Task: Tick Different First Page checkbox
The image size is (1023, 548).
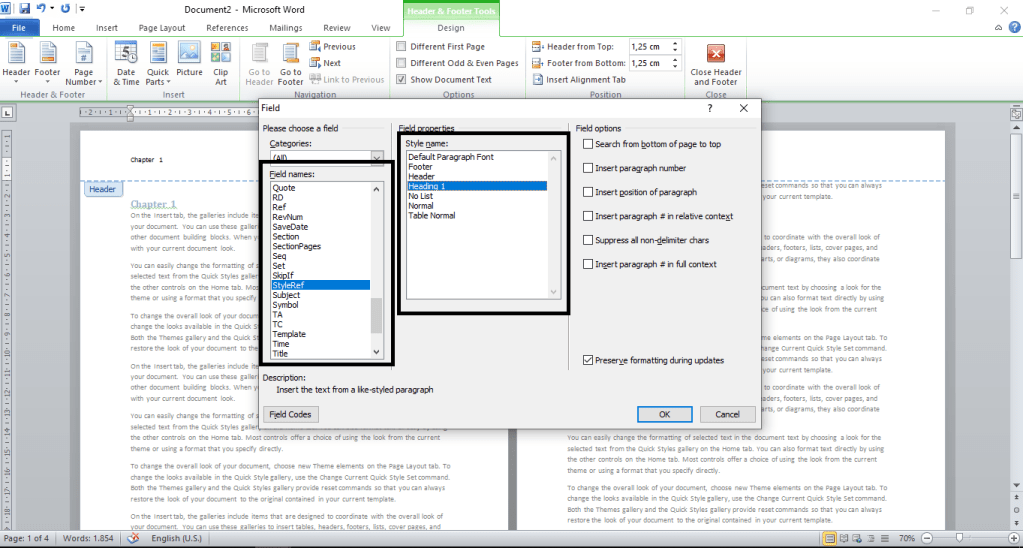Action: [402, 46]
